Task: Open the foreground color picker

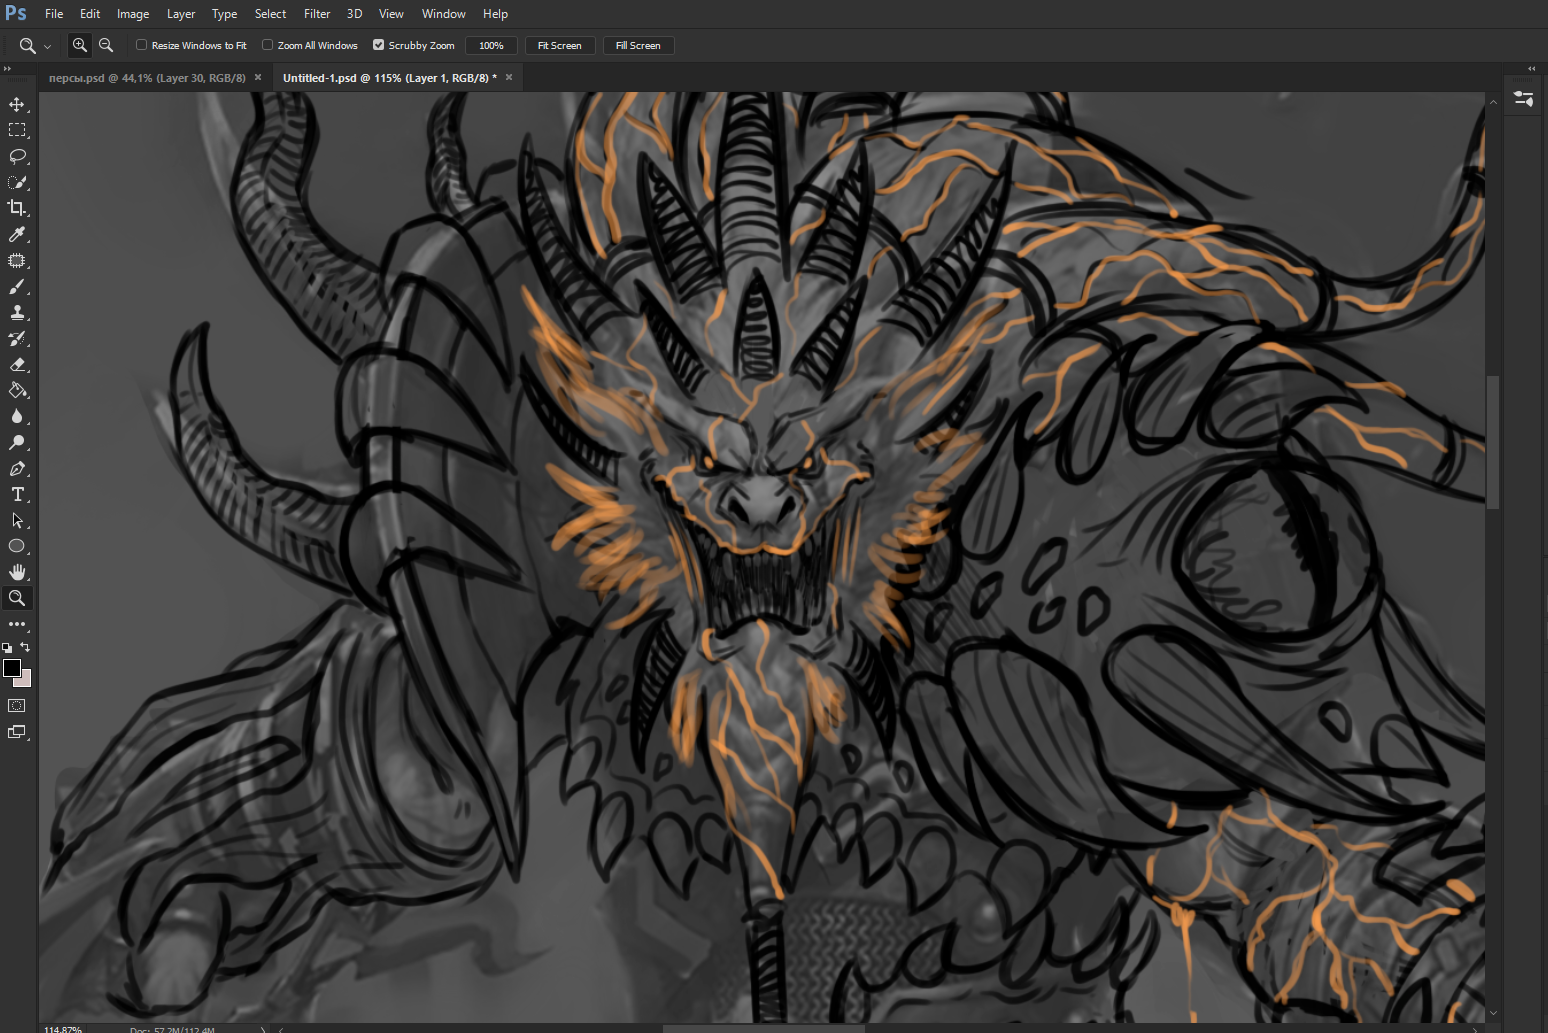Action: (11, 668)
